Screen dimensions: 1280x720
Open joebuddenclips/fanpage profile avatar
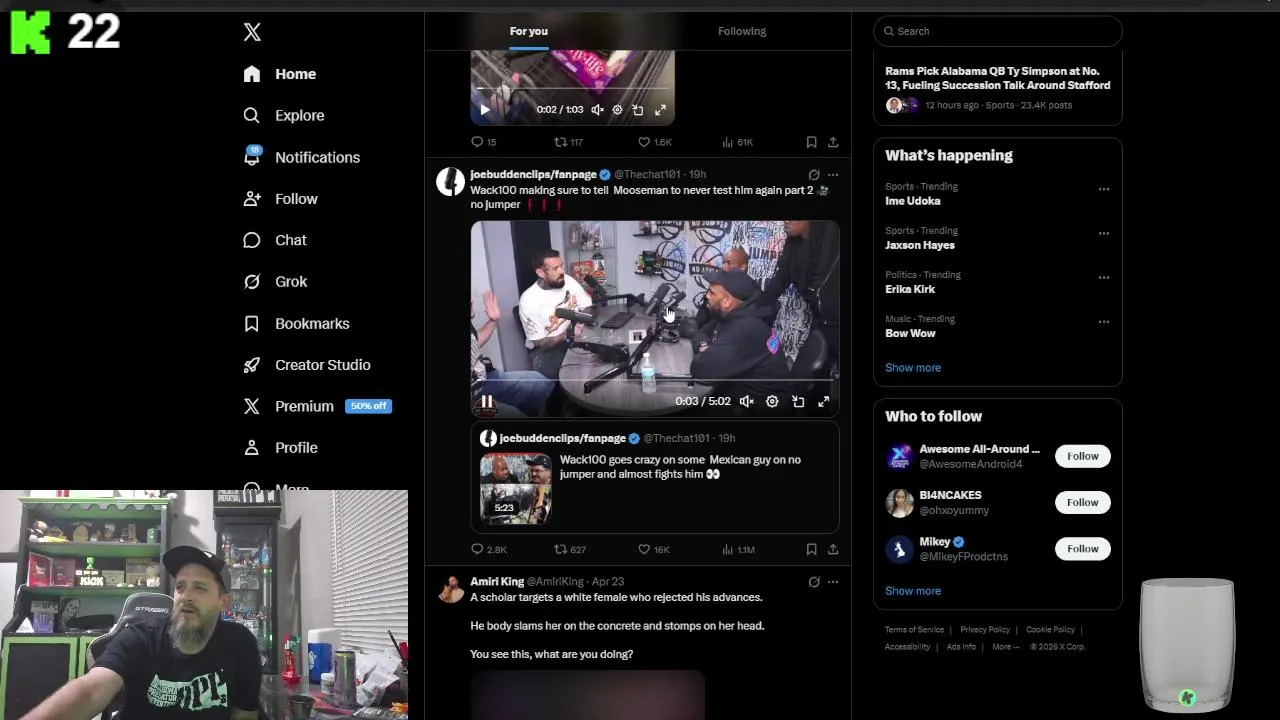coord(450,181)
